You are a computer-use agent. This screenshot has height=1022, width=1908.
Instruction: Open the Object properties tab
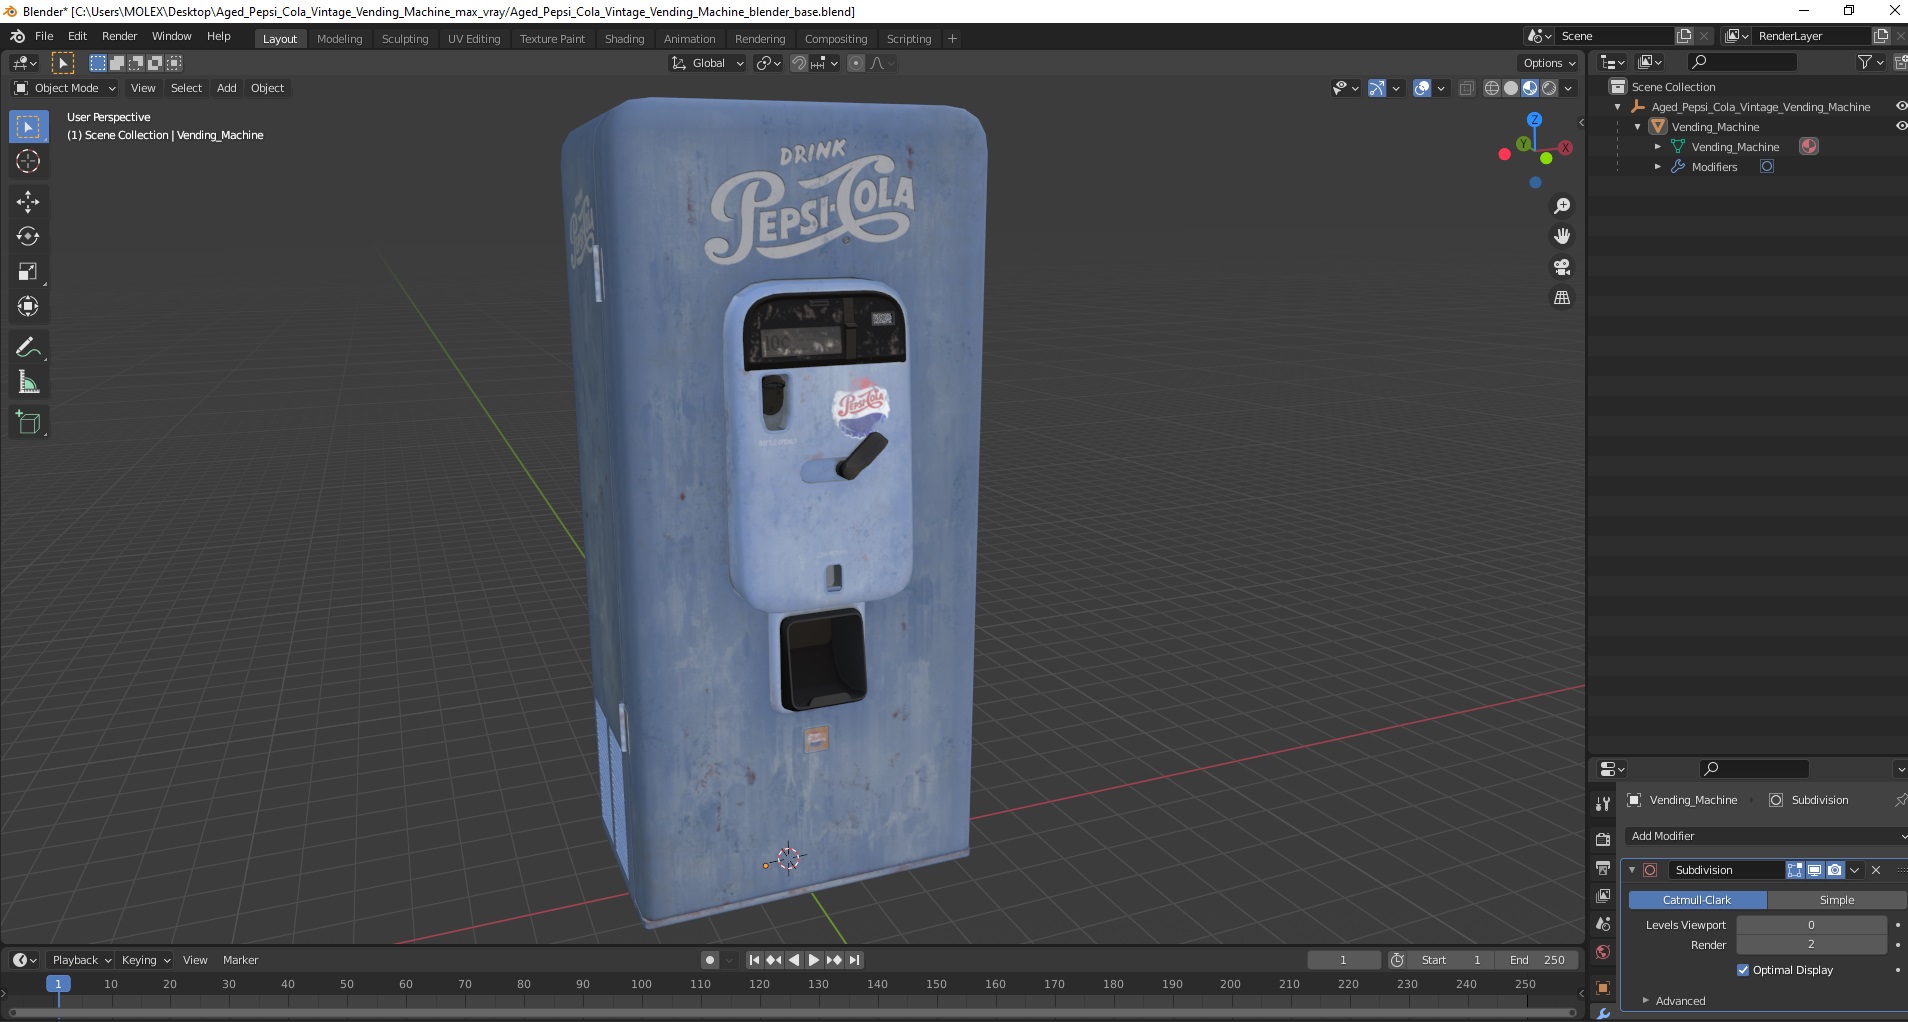[1603, 988]
